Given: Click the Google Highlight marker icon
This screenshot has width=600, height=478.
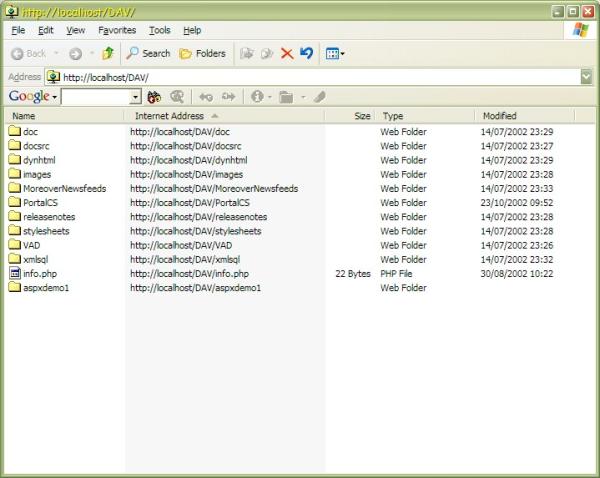Looking at the screenshot, I should (x=320, y=97).
